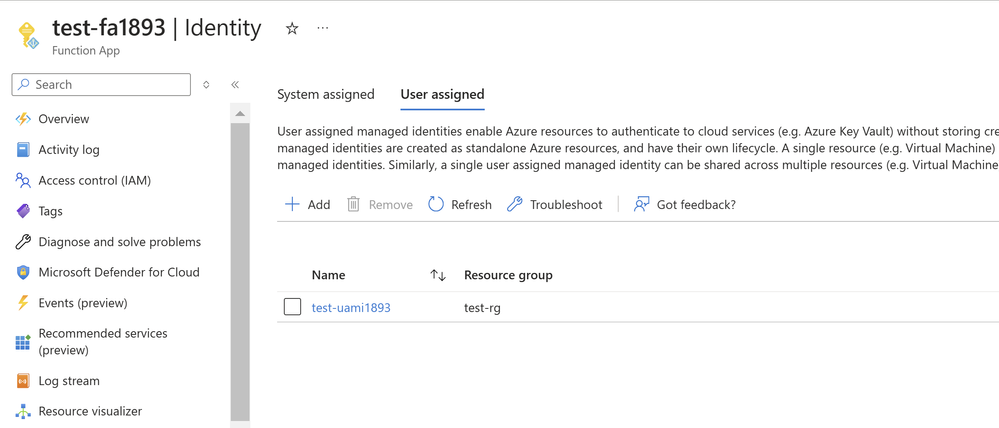
Task: Click the Events lightning bolt icon
Action: point(23,303)
